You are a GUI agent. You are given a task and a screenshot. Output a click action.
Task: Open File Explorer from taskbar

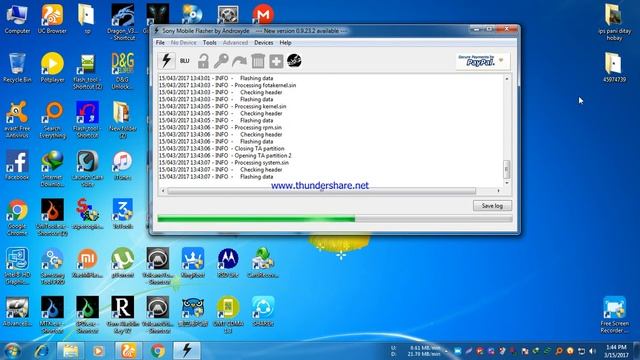click(70, 351)
